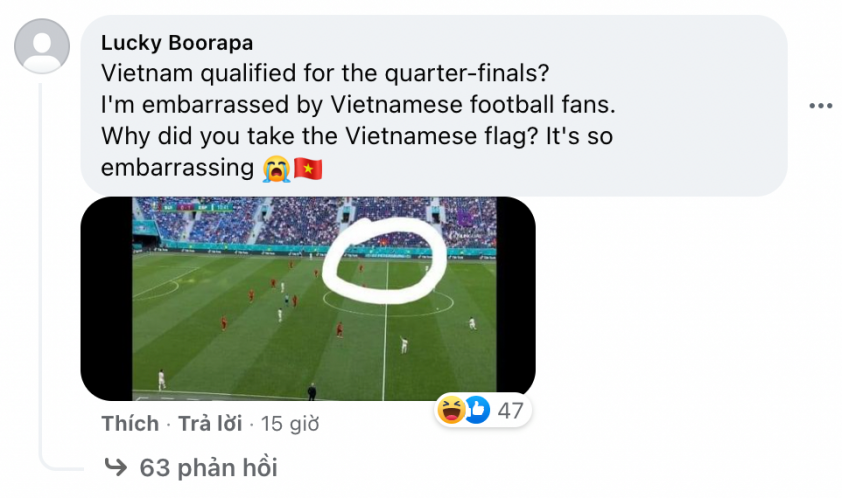The width and height of the screenshot is (842, 498).
Task: Open the three-dots comment options menu
Action: point(821,106)
